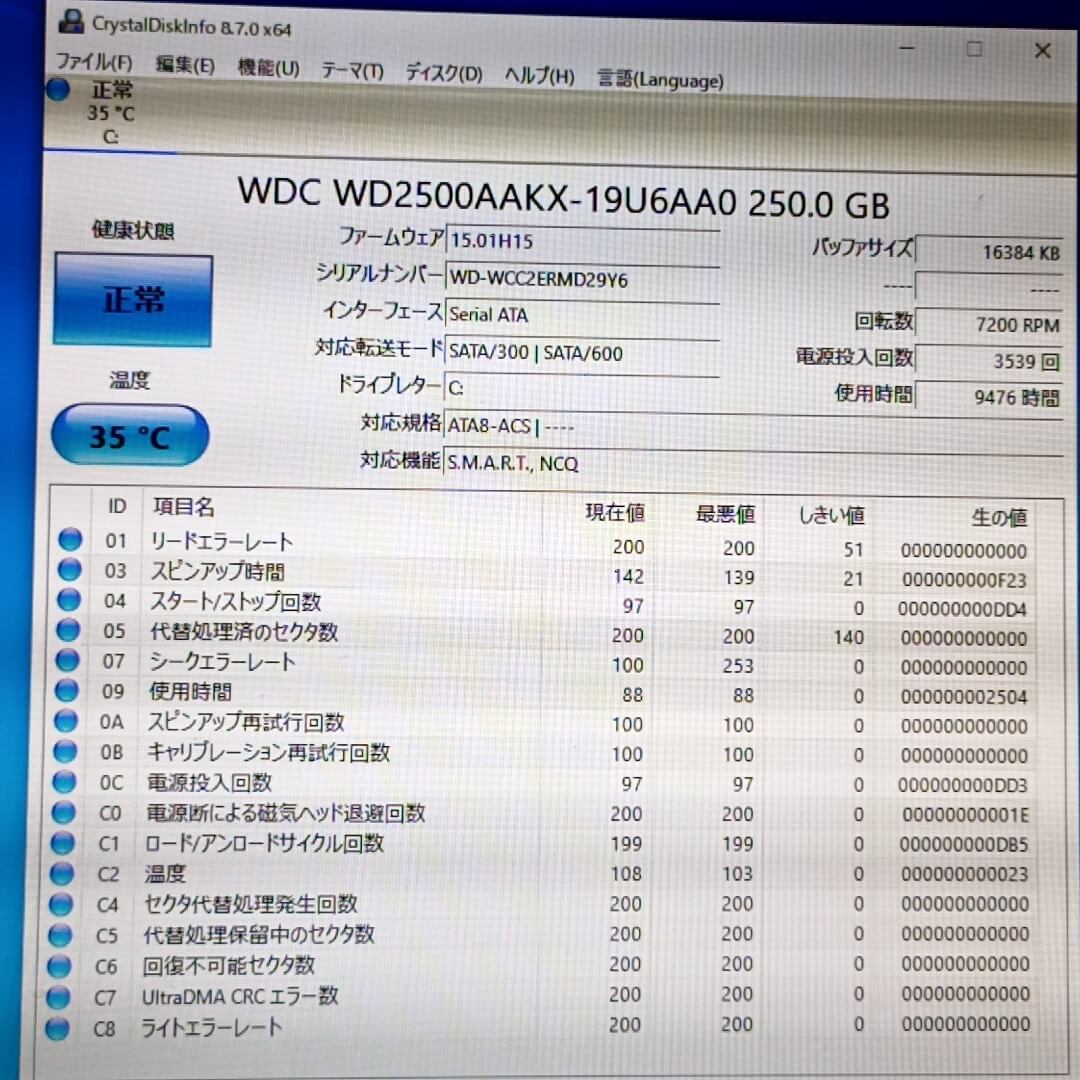Open the 編集(E) menu
The width and height of the screenshot is (1080, 1080).
tap(185, 65)
